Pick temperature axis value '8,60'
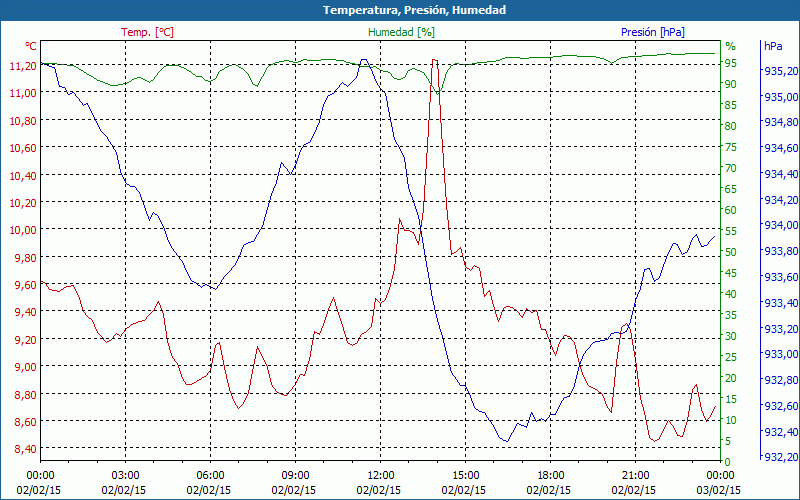Image resolution: width=800 pixels, height=500 pixels. click(x=26, y=422)
